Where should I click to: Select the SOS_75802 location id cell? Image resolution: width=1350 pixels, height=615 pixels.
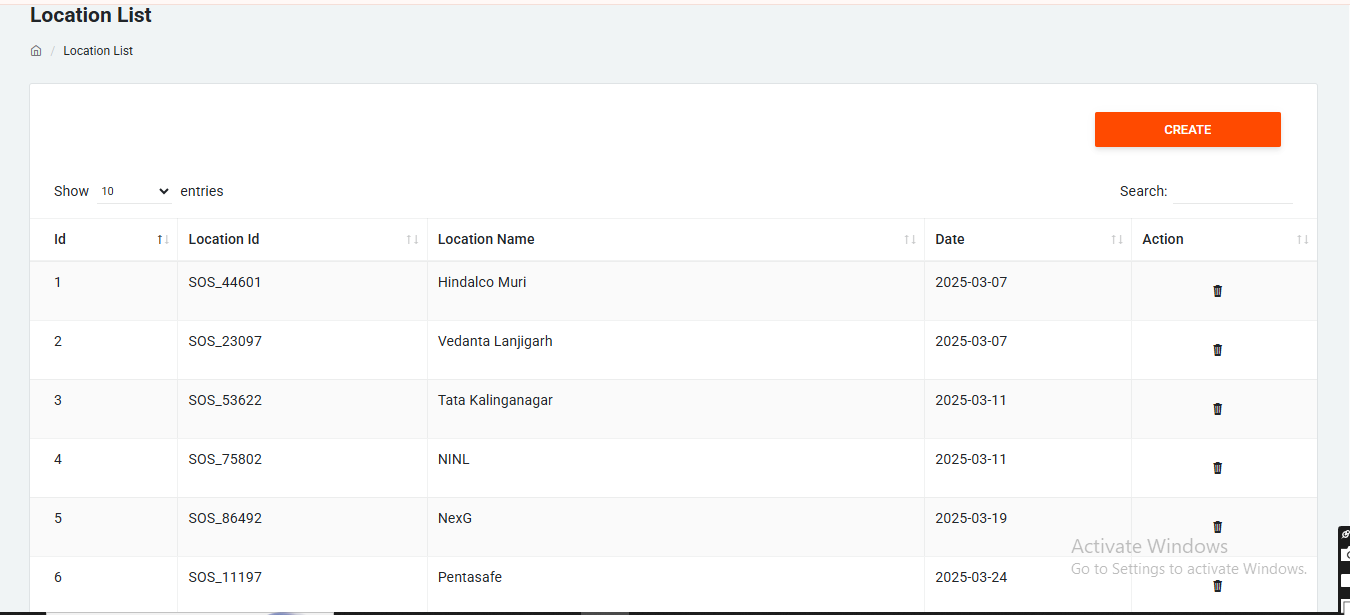point(225,460)
